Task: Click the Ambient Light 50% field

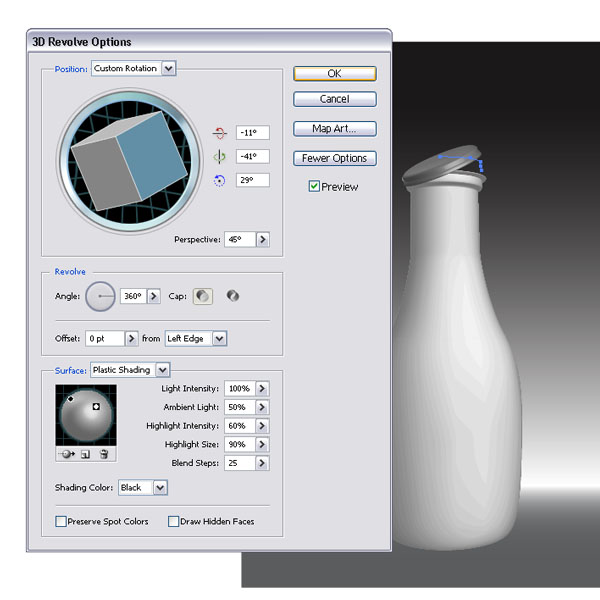Action: [x=240, y=407]
